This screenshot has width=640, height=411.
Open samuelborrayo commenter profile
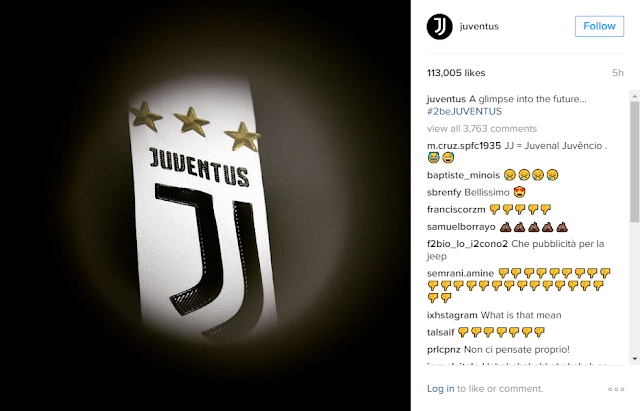(461, 227)
